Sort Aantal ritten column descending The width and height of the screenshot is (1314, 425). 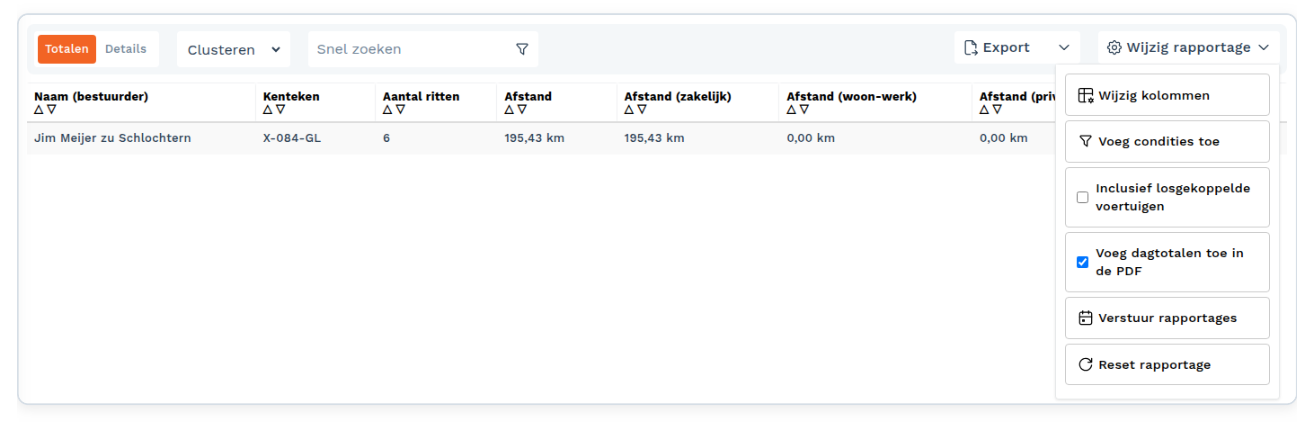tap(400, 110)
